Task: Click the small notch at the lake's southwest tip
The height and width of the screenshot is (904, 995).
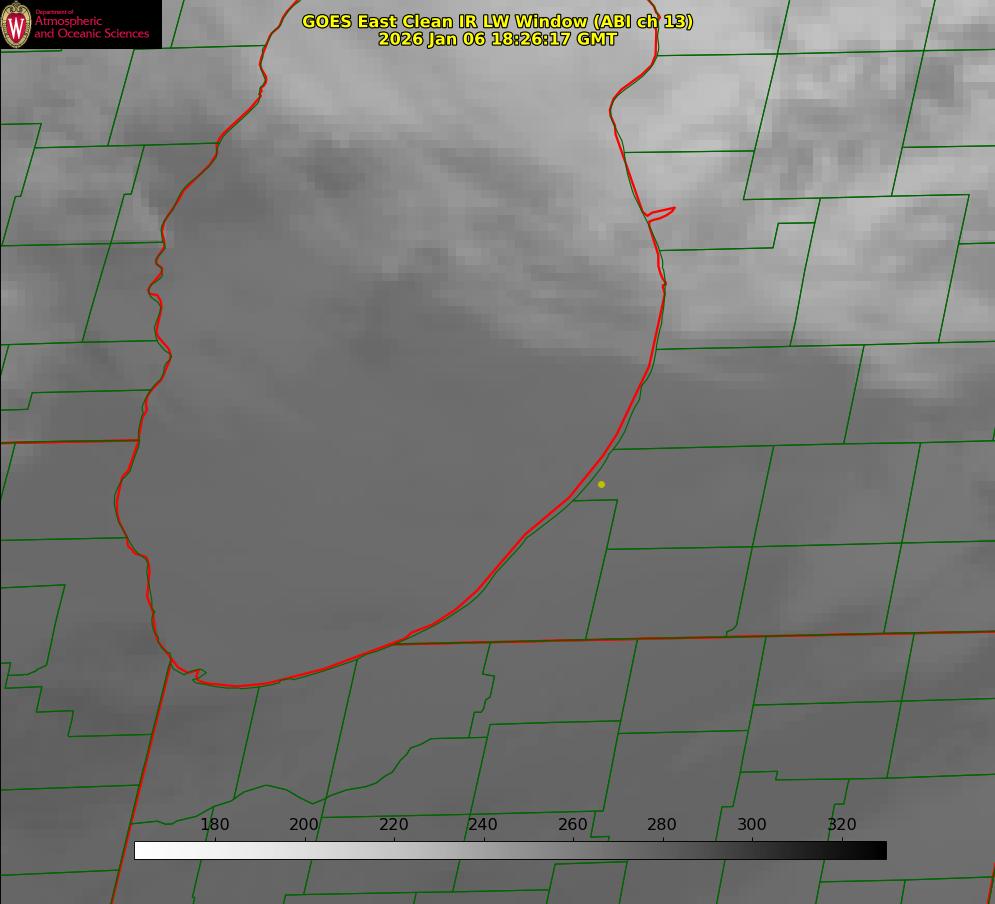Action: 197,675
